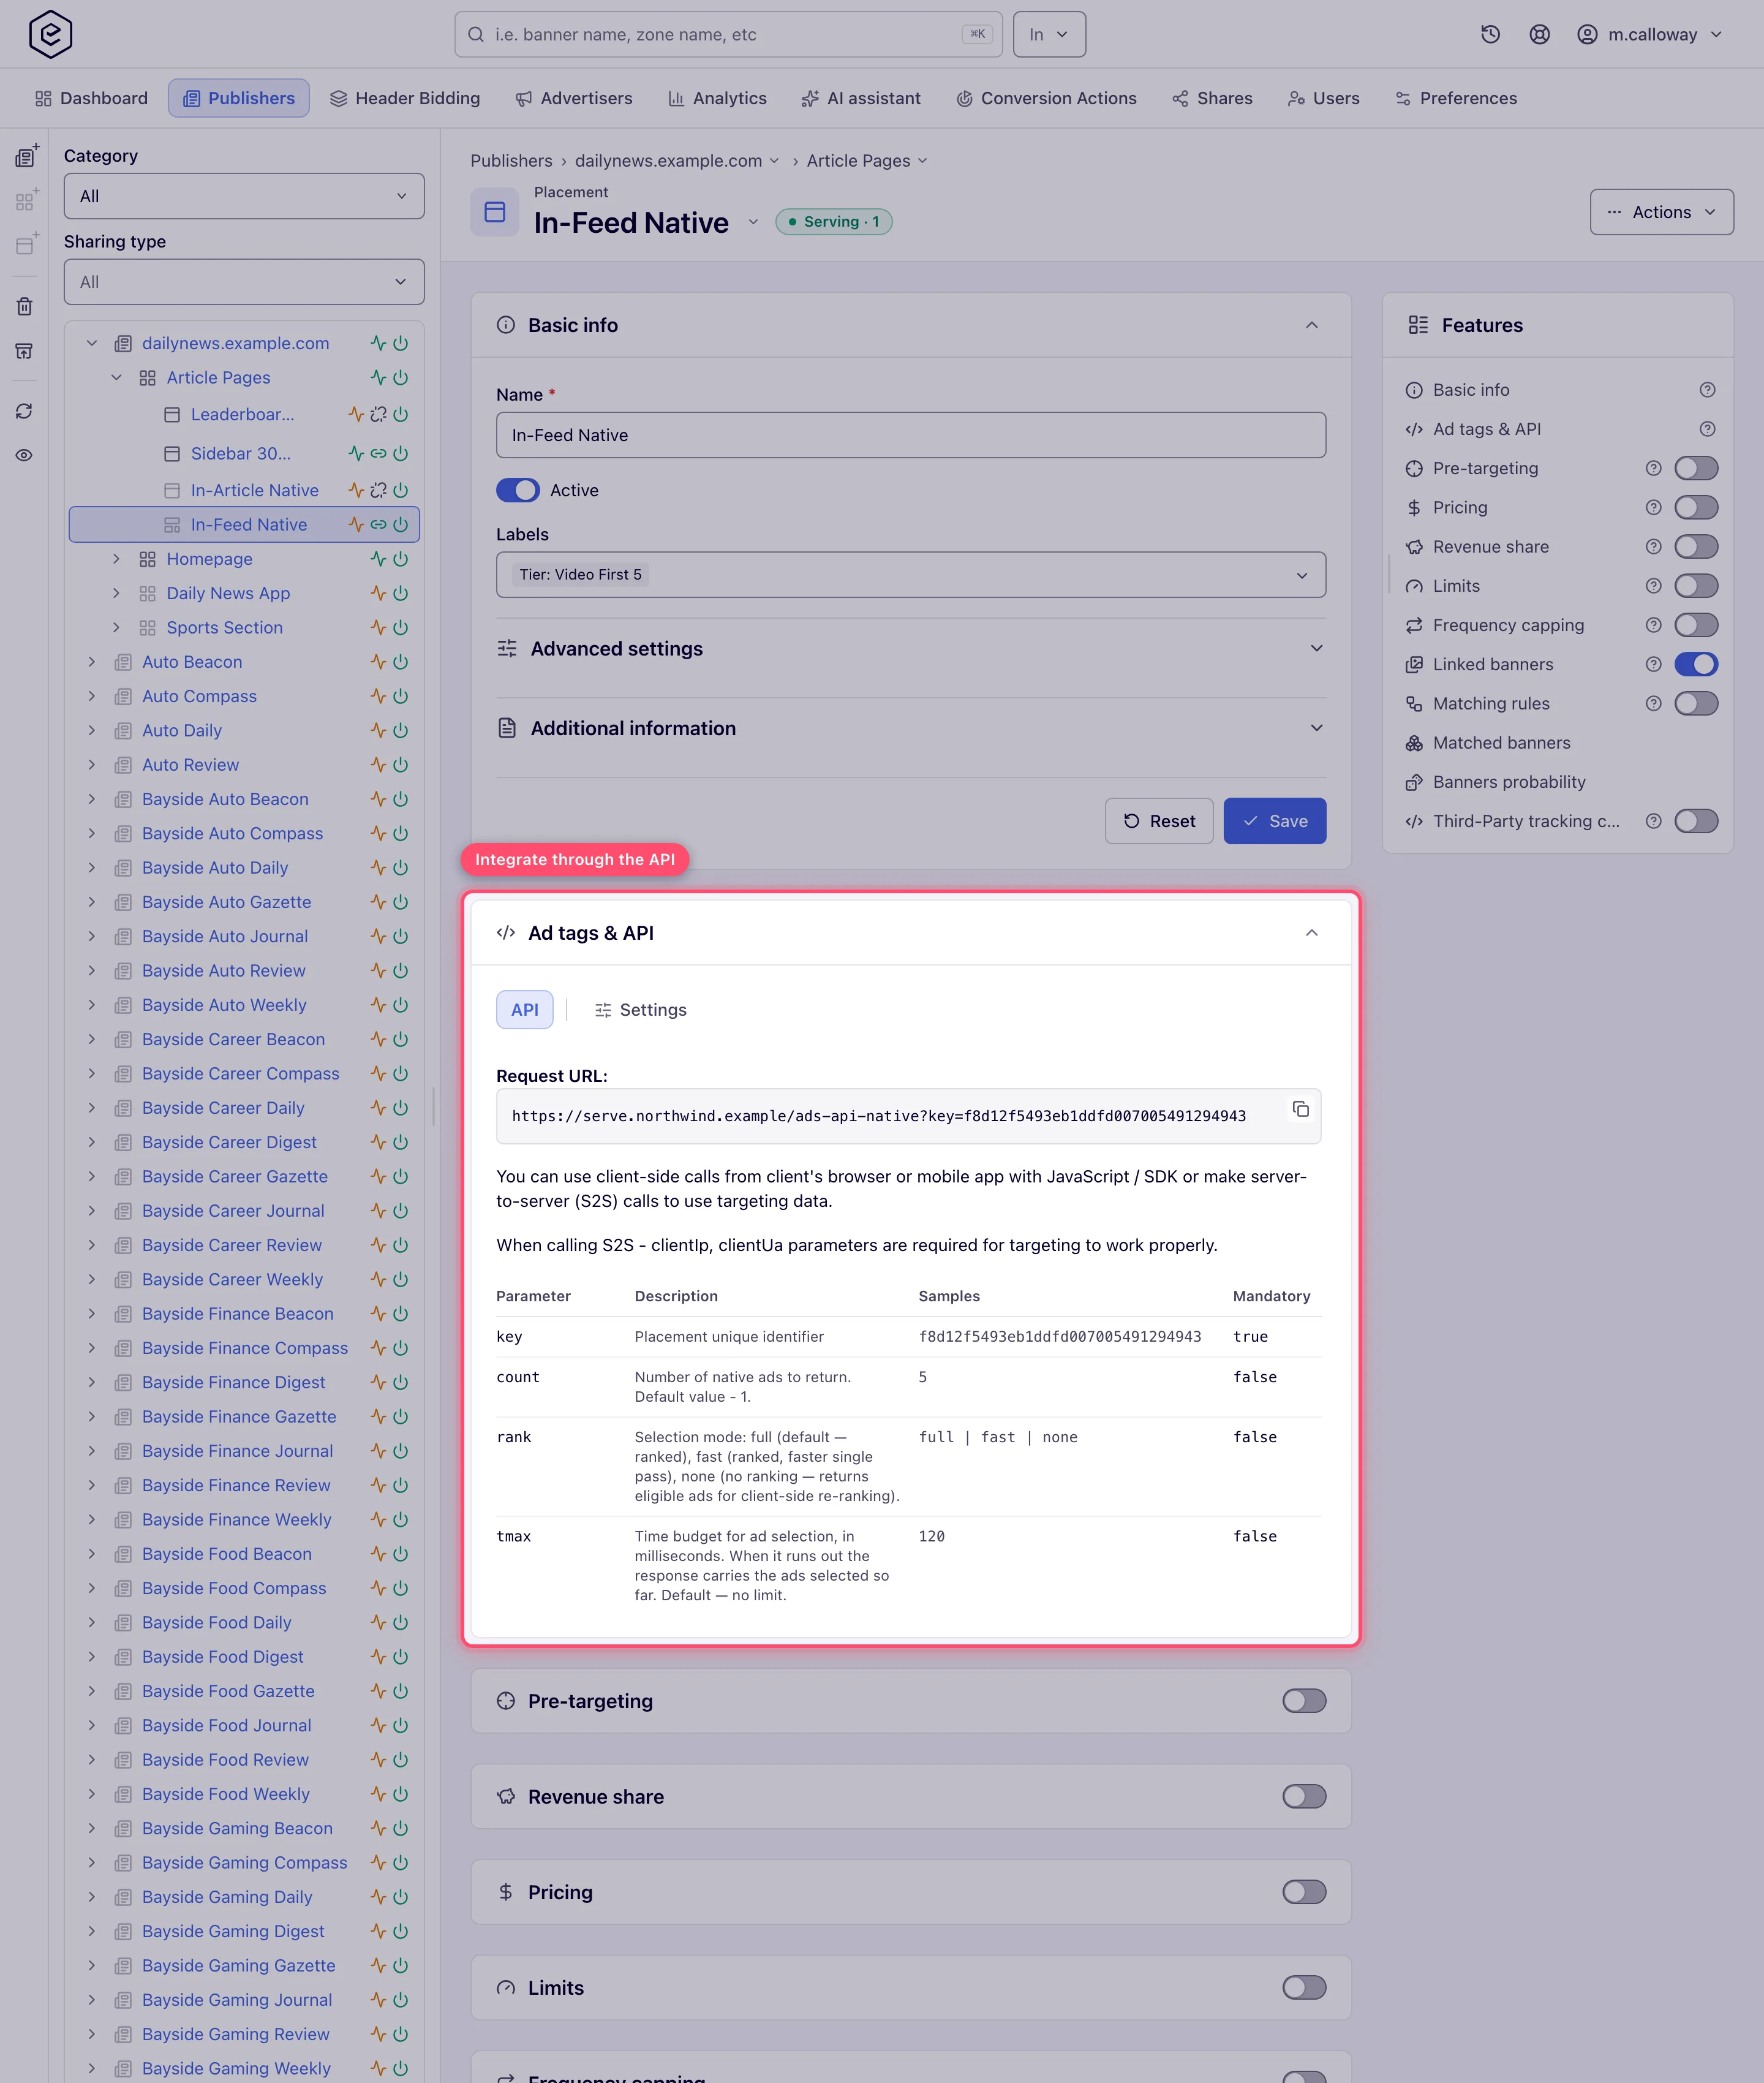Screen dimensions: 1764x2083
Task: Click the Save button
Action: [x=1274, y=821]
